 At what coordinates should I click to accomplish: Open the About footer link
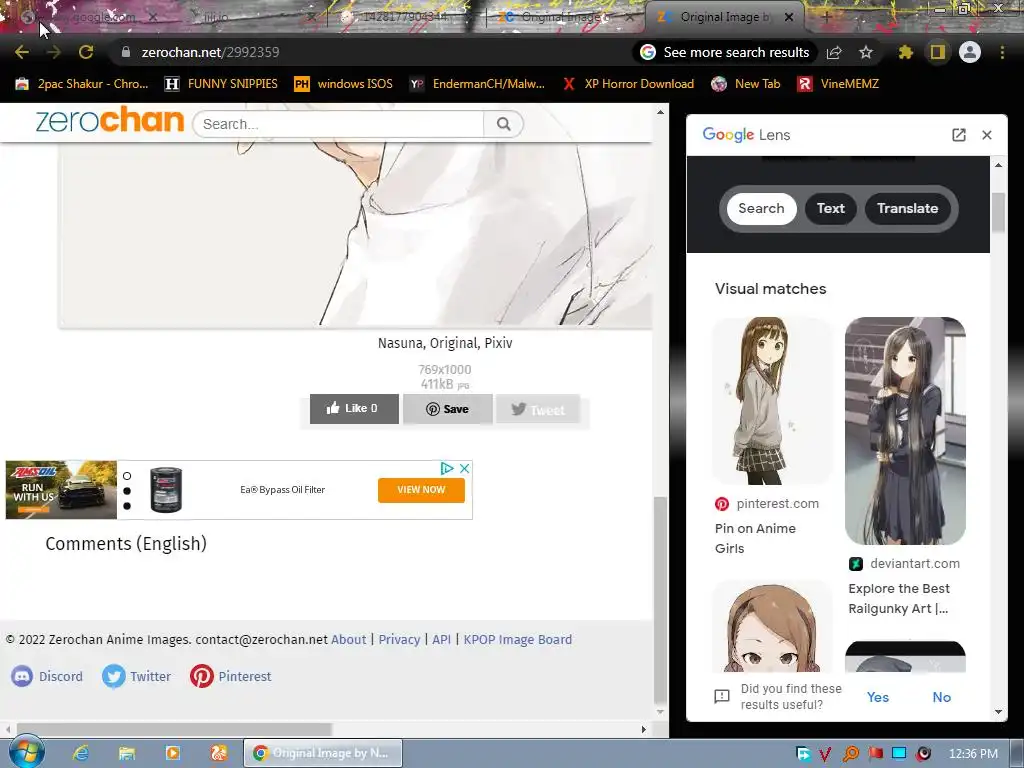click(x=349, y=639)
